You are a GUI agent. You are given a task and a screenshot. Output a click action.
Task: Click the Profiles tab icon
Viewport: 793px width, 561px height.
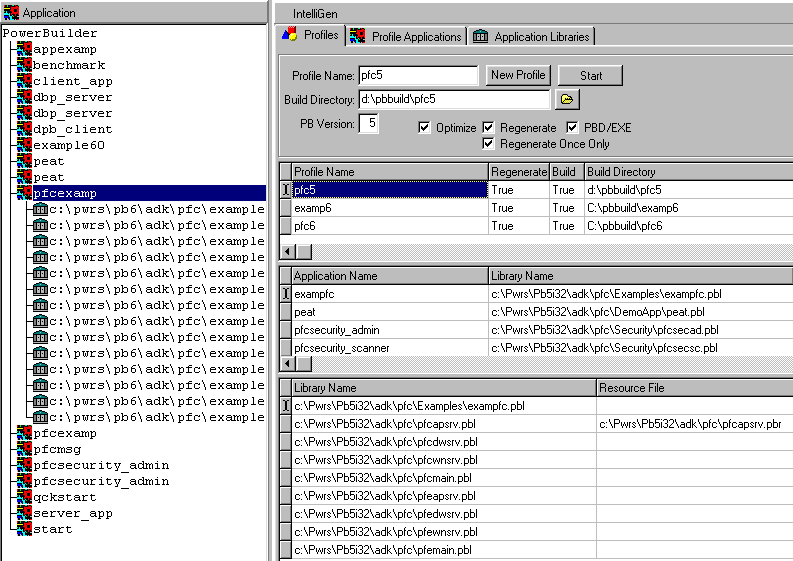290,34
